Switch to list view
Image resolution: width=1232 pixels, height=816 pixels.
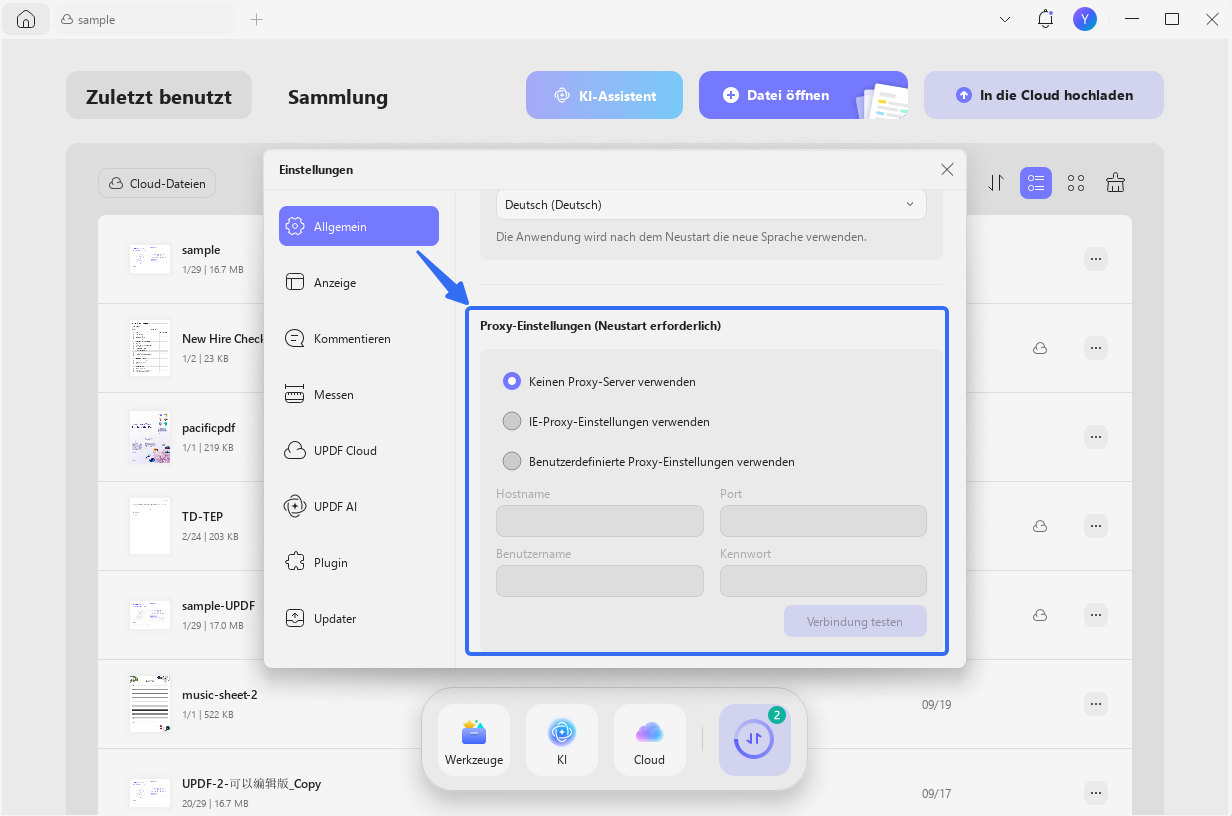coord(1036,183)
